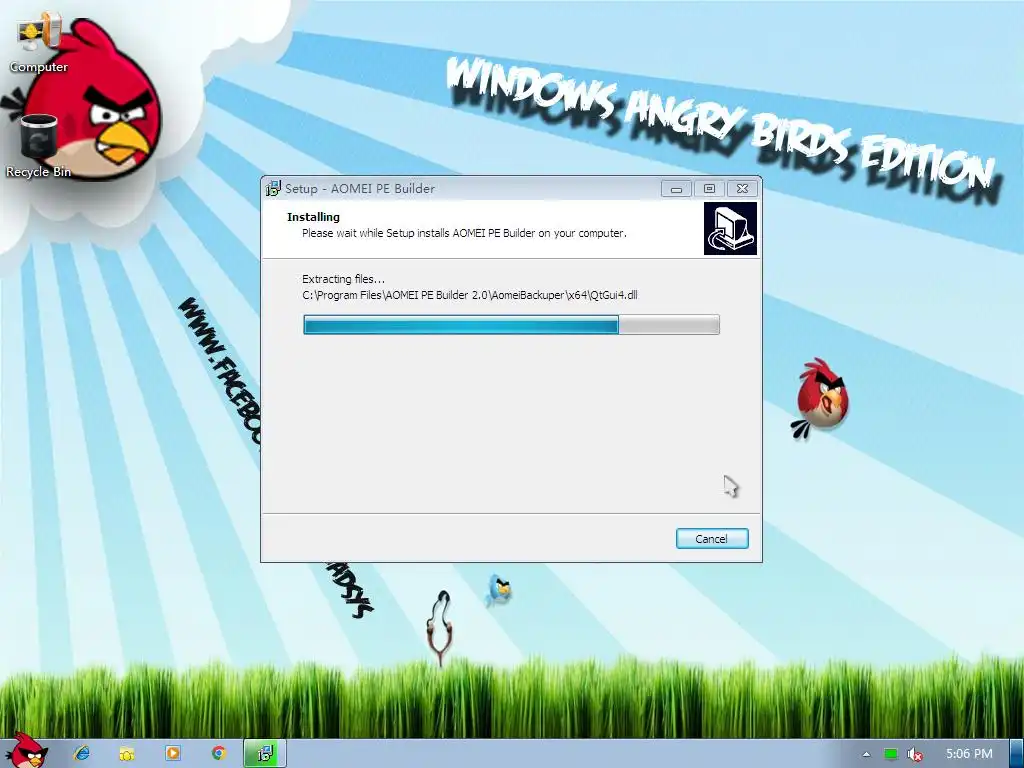Click the QtGui4.dll file path text

470,295
